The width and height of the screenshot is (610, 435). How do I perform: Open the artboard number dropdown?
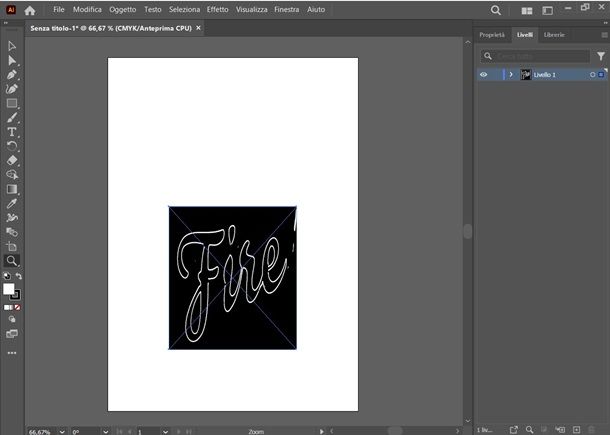click(x=165, y=431)
